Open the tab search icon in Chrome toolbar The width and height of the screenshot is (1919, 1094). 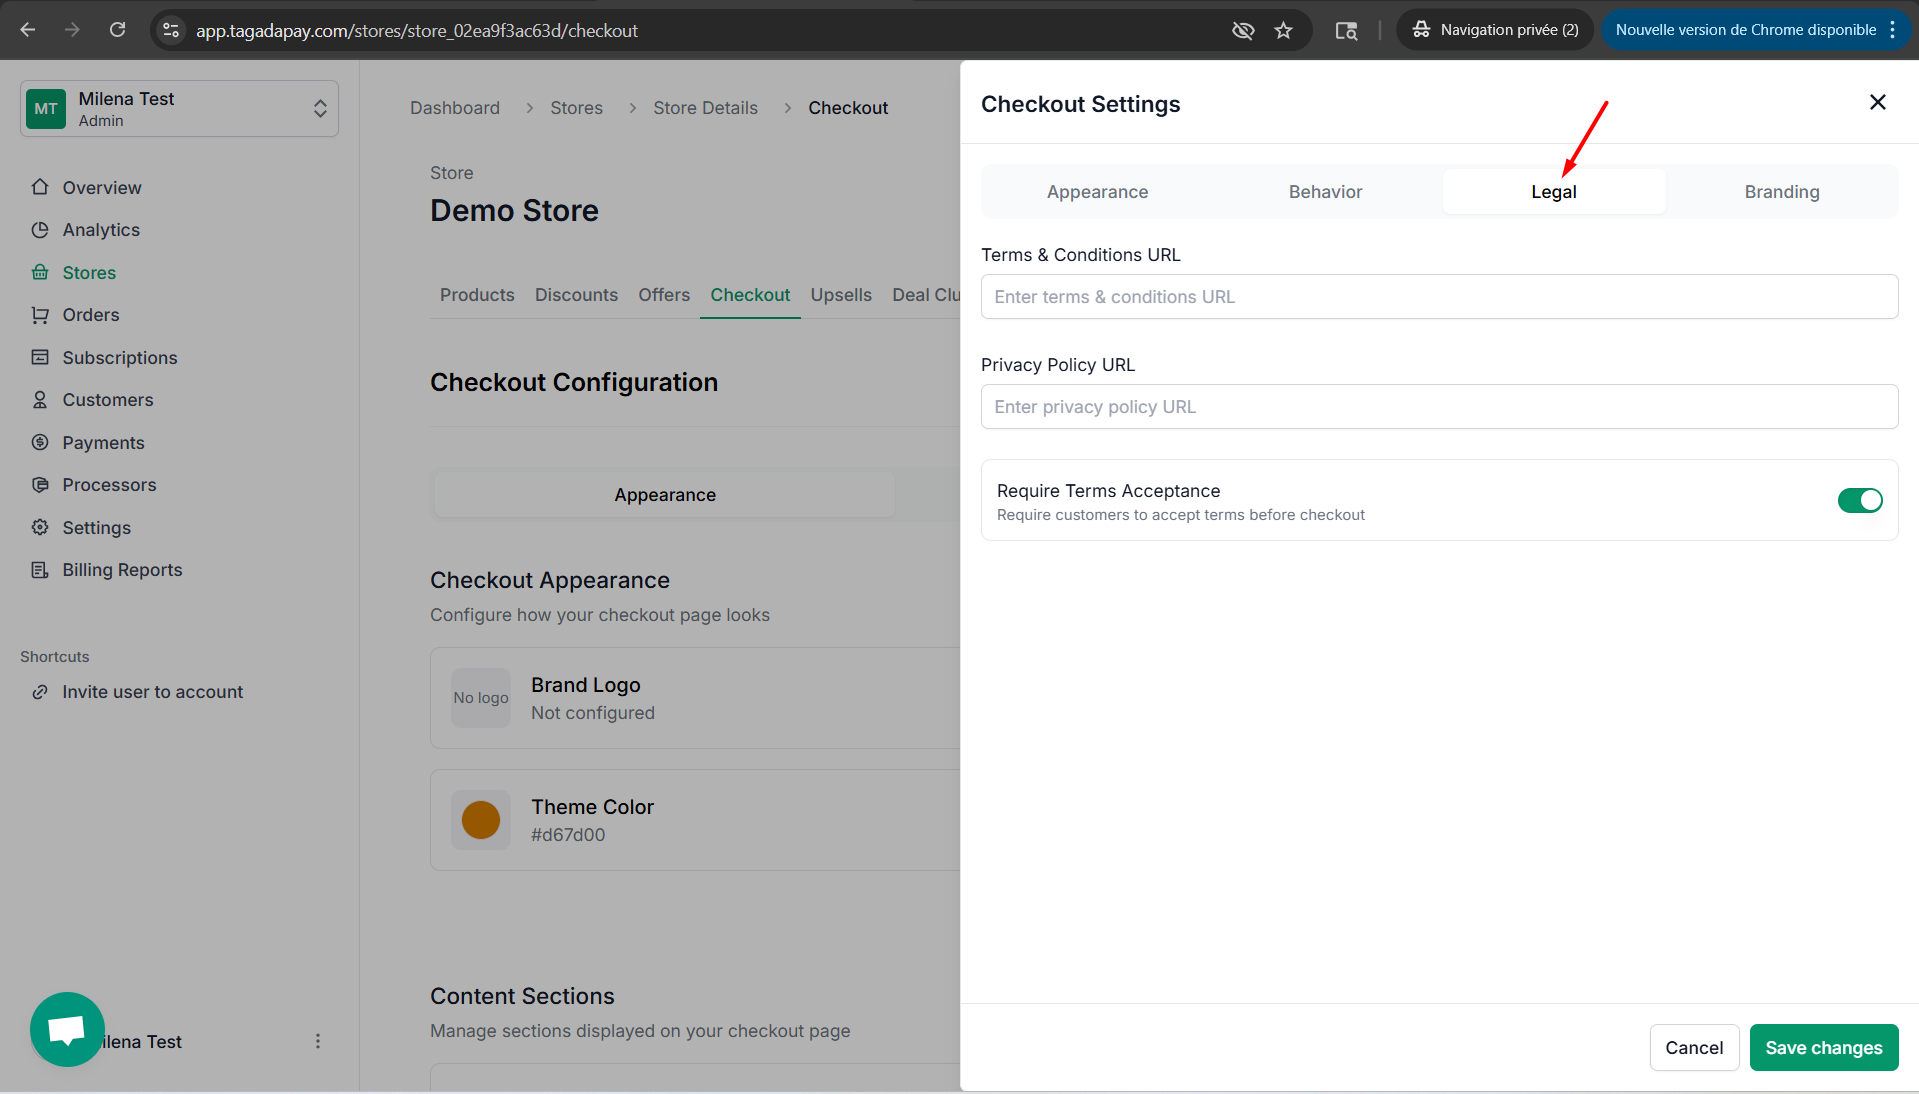pyautogui.click(x=1346, y=30)
